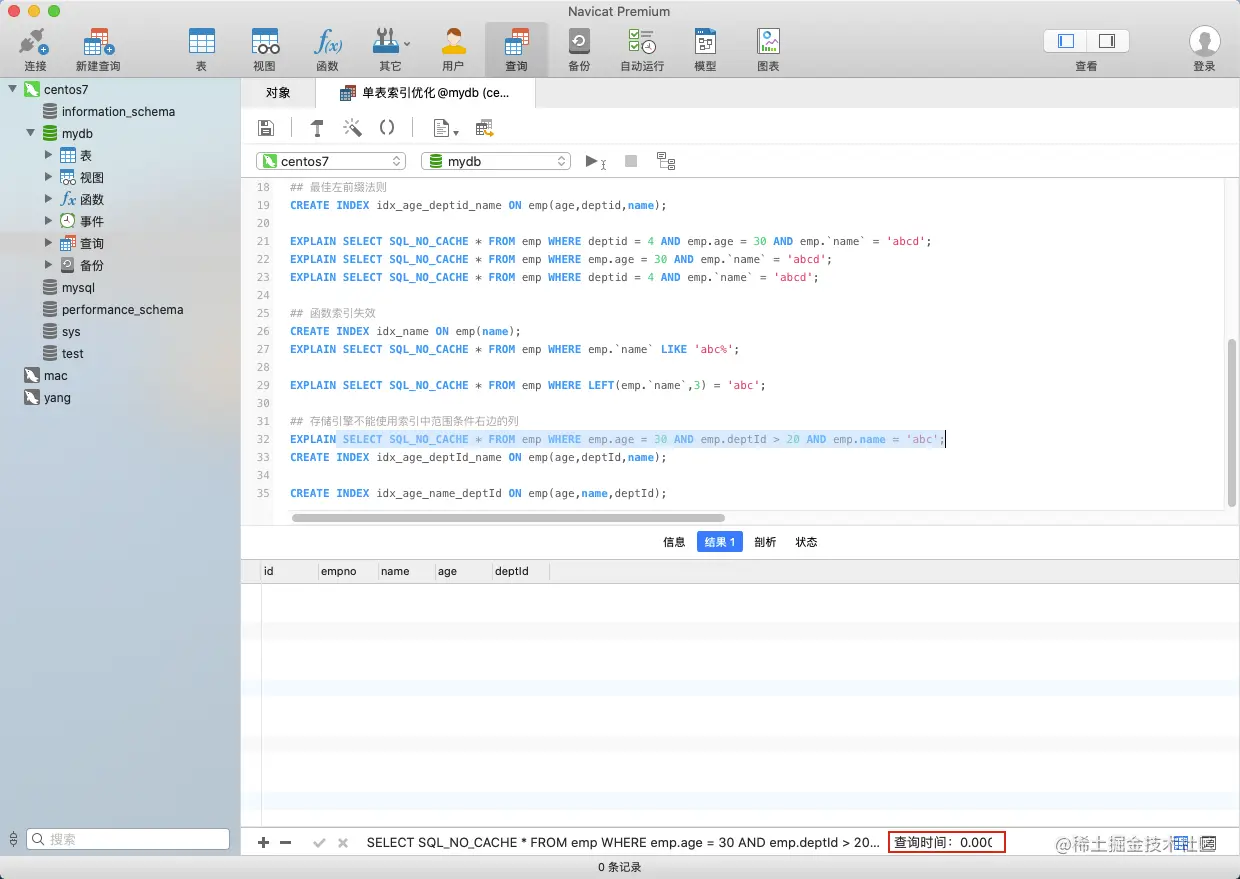Select the 结果 1 result tab

tap(720, 542)
